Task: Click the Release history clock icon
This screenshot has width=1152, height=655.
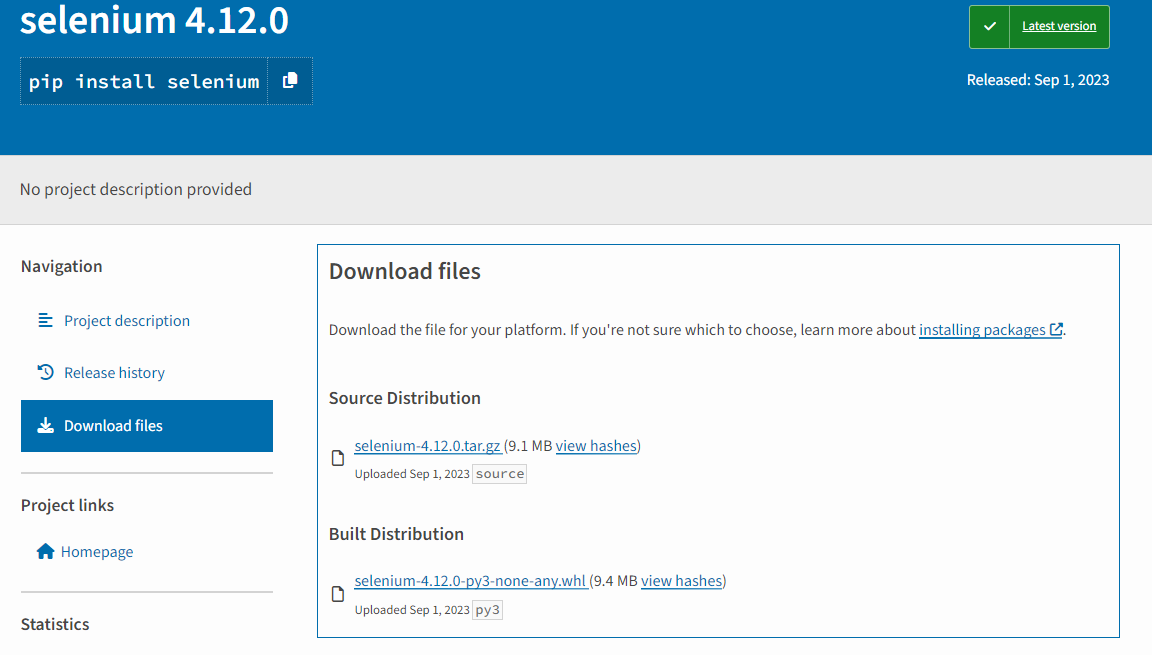Action: [x=46, y=372]
